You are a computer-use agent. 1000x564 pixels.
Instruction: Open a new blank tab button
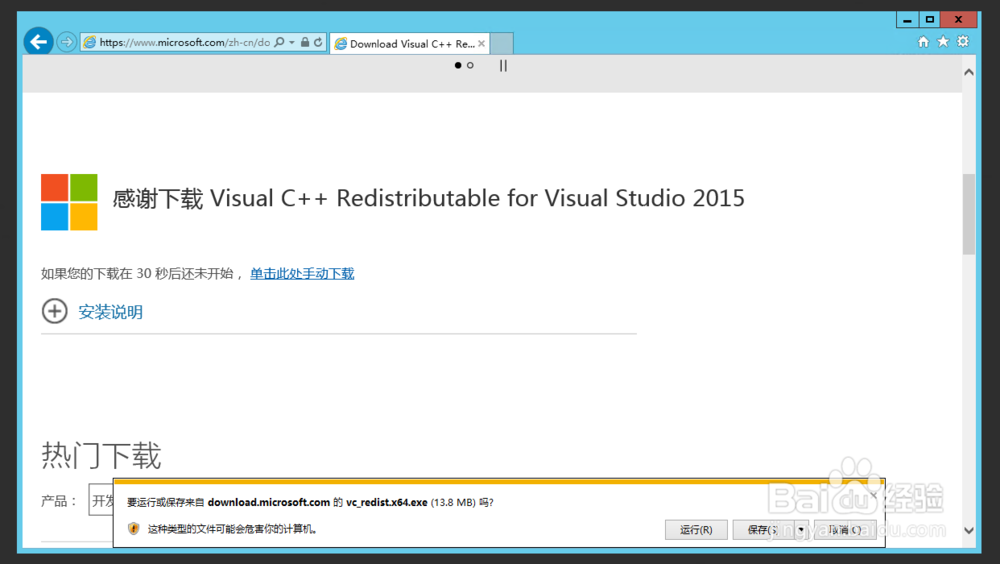pos(502,43)
